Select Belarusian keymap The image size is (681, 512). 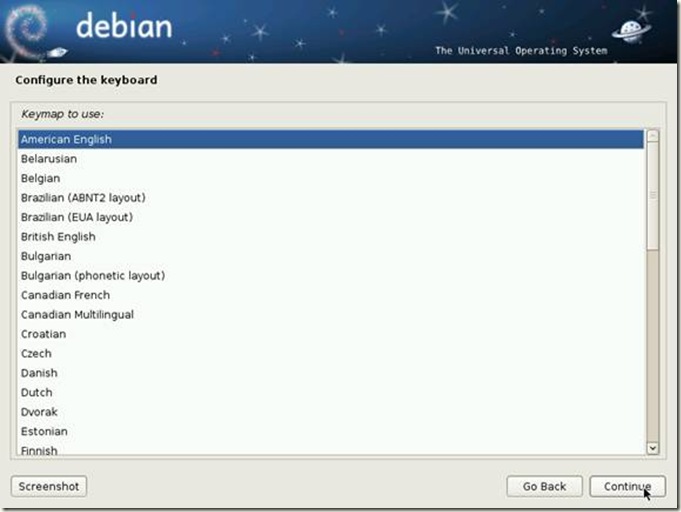tap(331, 159)
